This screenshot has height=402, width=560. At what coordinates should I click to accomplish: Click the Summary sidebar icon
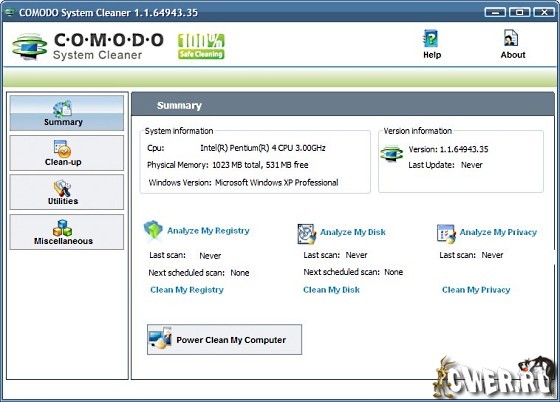point(63,109)
